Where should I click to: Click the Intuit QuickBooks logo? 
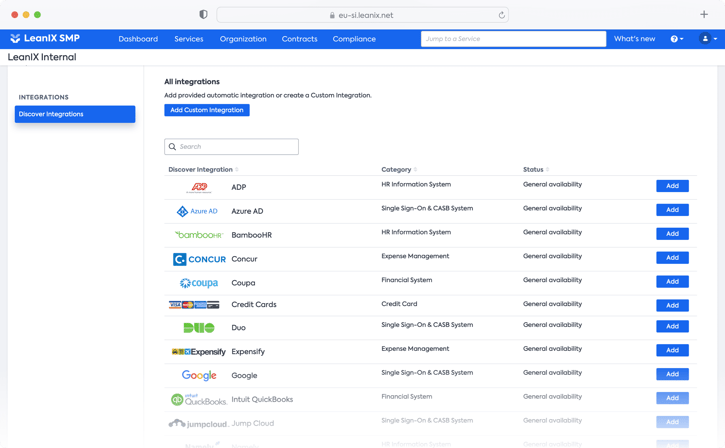(x=199, y=399)
